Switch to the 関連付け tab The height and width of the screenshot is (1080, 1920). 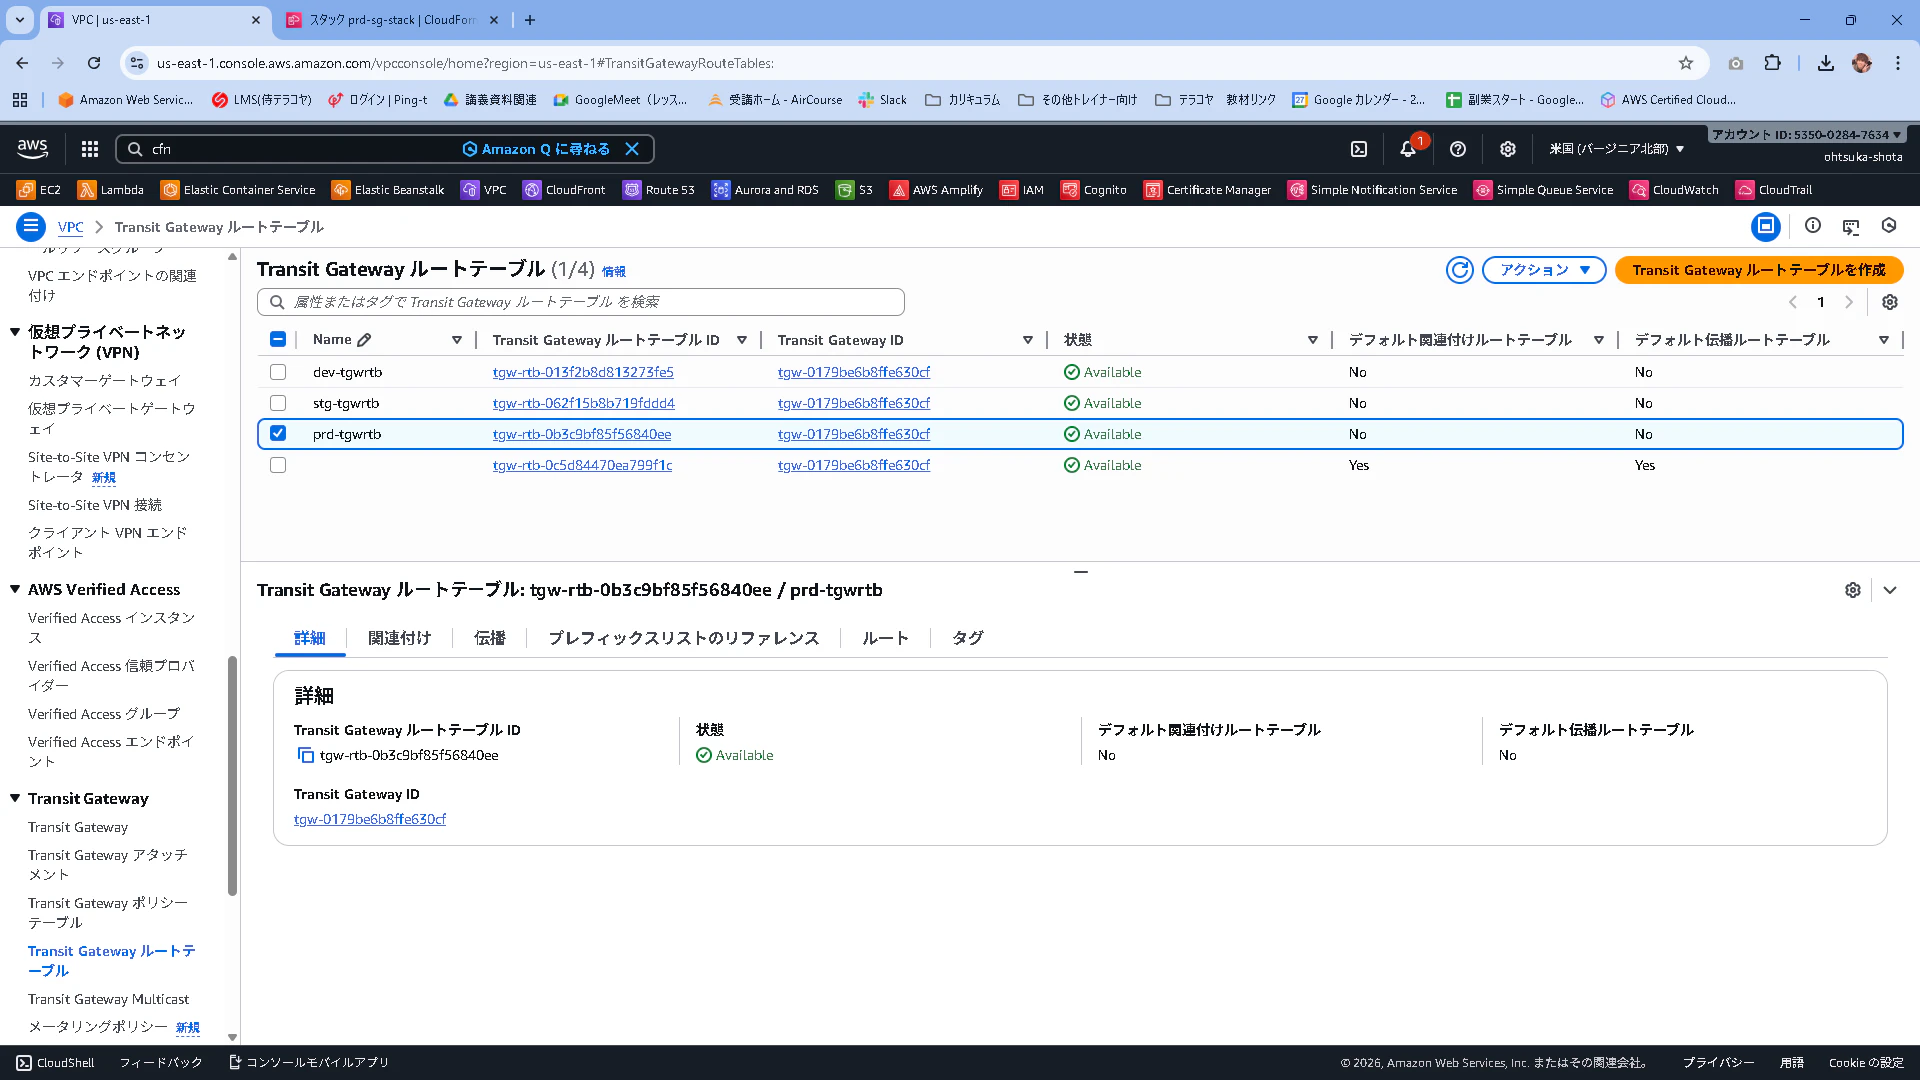pos(400,638)
